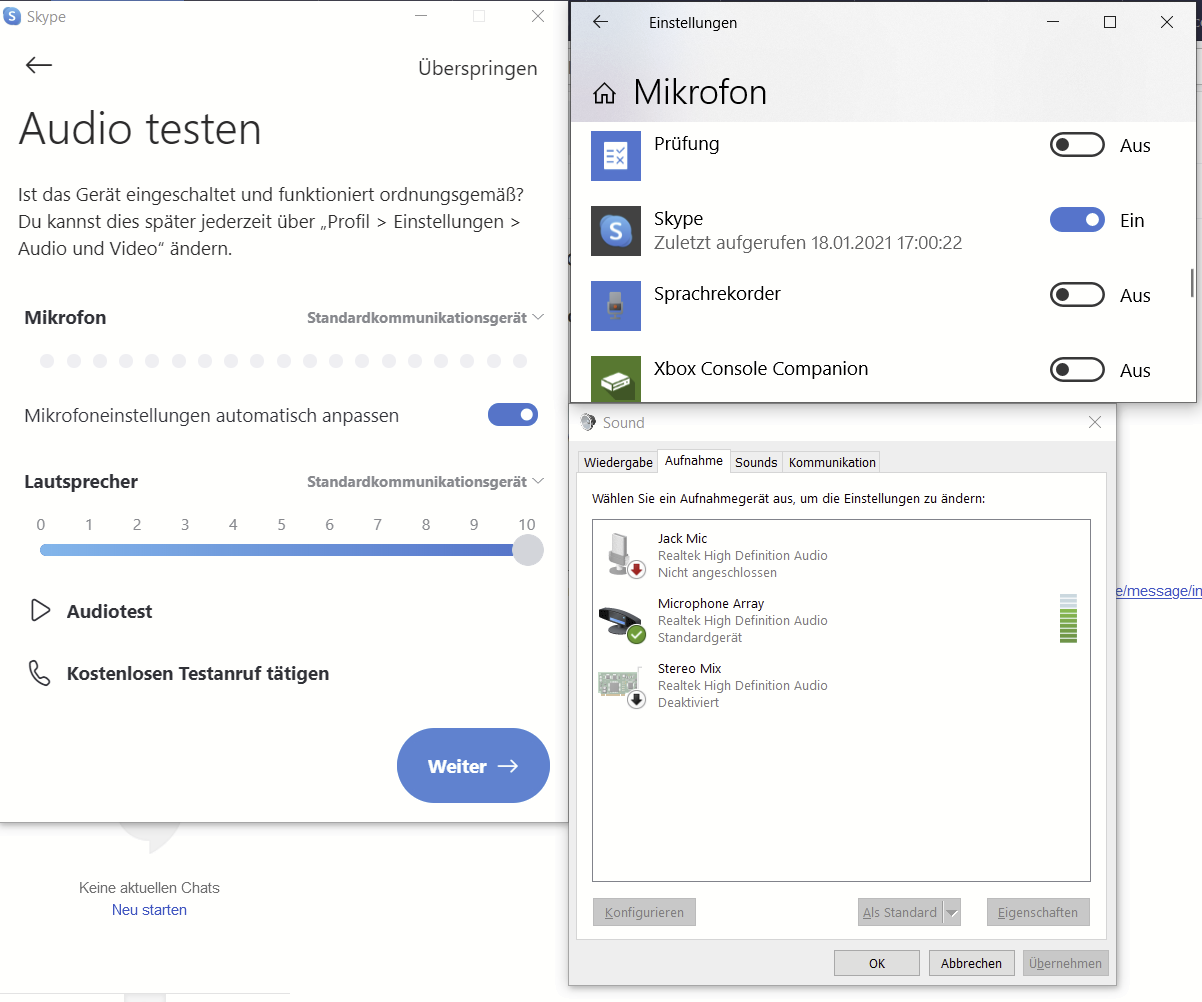Enable microphone for Xbox Console Companion
1202x1002 pixels.
click(1077, 370)
